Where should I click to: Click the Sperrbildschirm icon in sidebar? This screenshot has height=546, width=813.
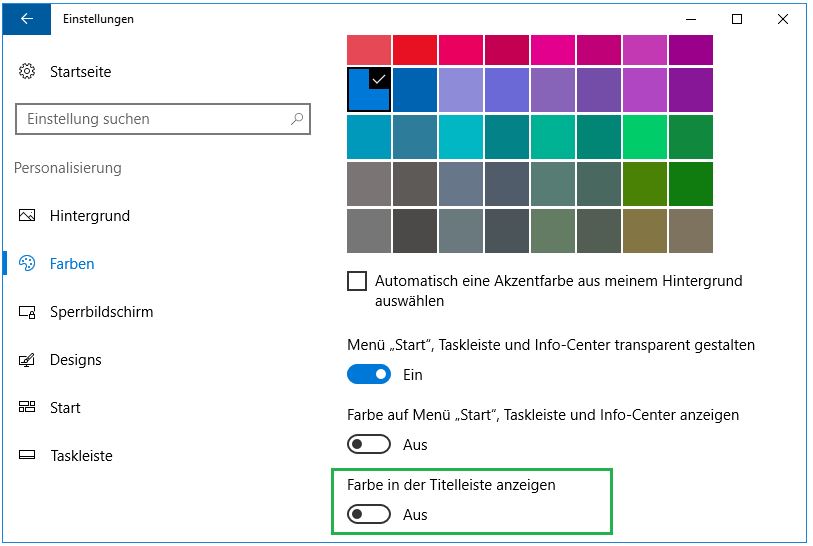(28, 312)
